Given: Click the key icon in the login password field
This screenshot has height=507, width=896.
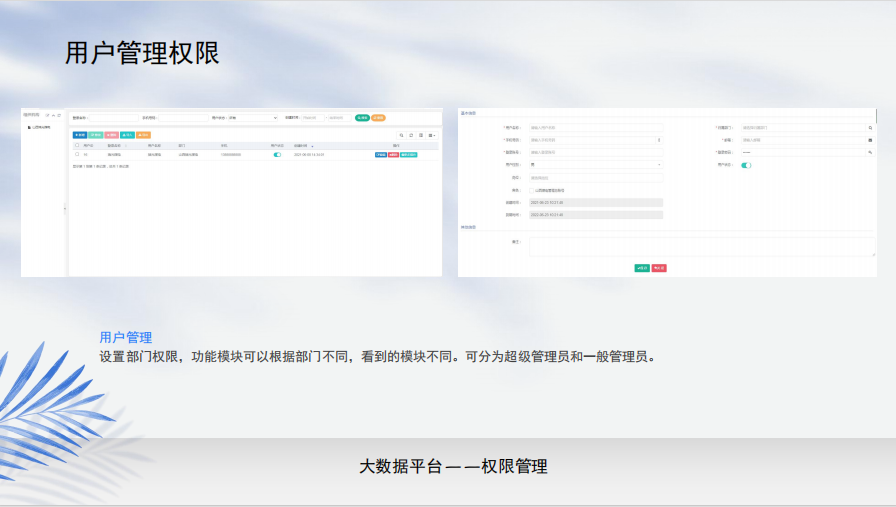Looking at the screenshot, I should click(870, 152).
